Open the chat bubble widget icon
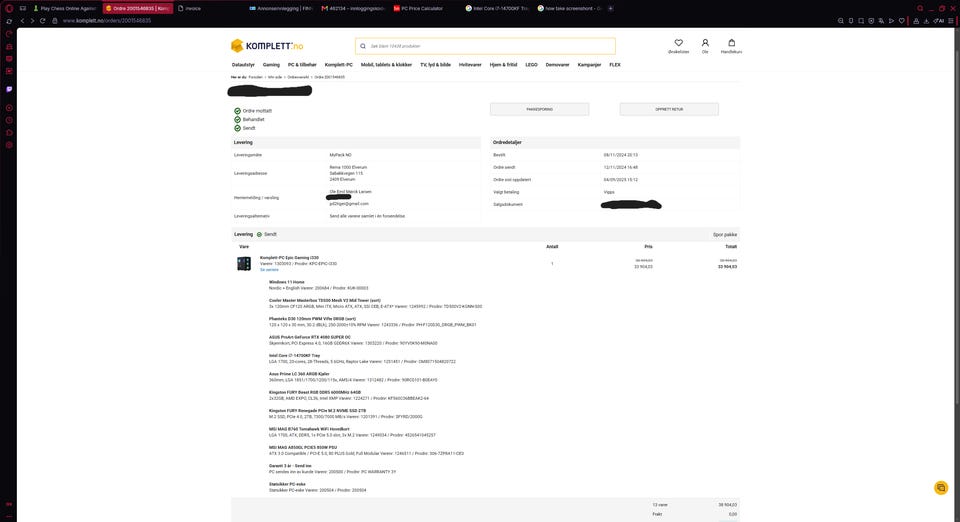Viewport: 960px width, 522px height. pos(941,488)
